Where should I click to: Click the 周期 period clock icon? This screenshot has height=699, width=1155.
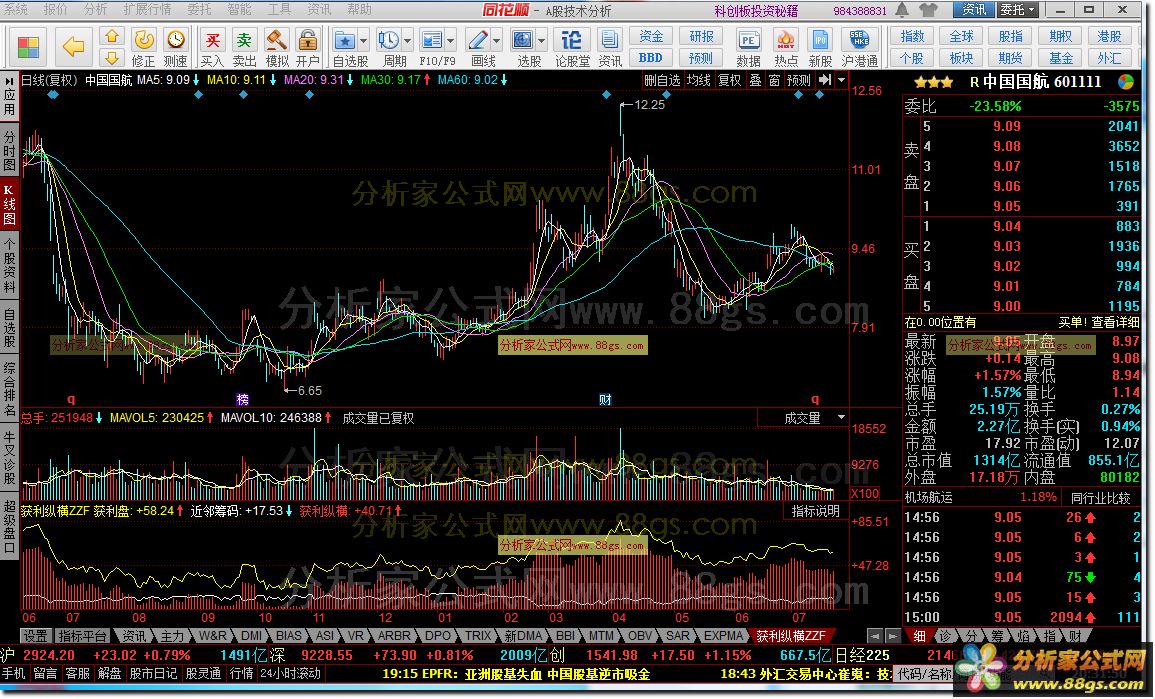[388, 41]
